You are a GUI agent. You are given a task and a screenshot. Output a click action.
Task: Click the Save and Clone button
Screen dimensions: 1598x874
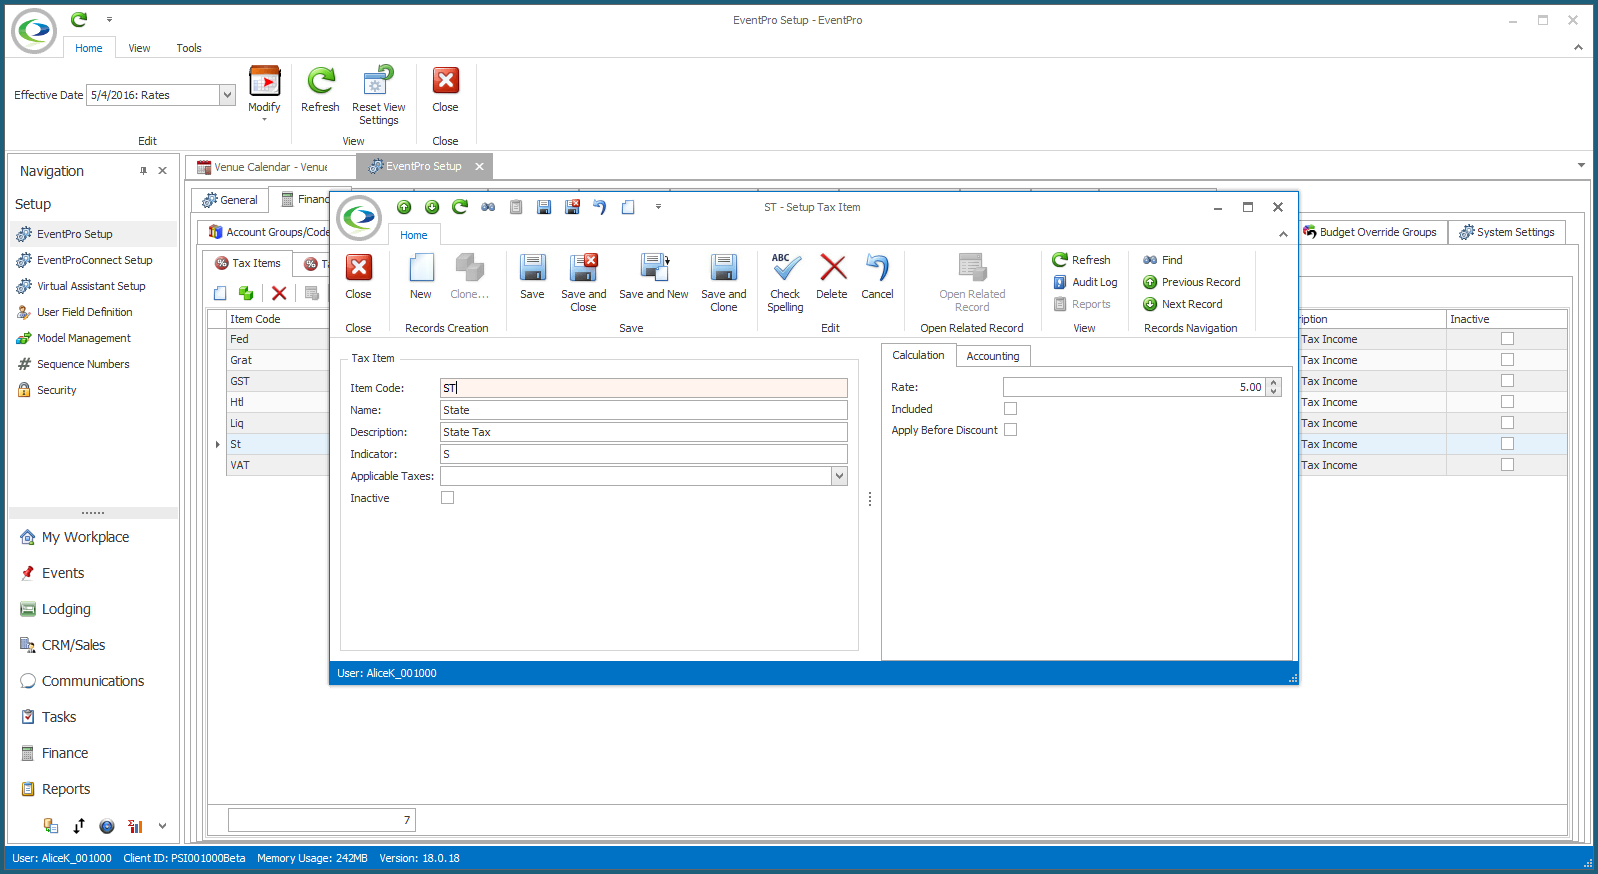tap(723, 283)
